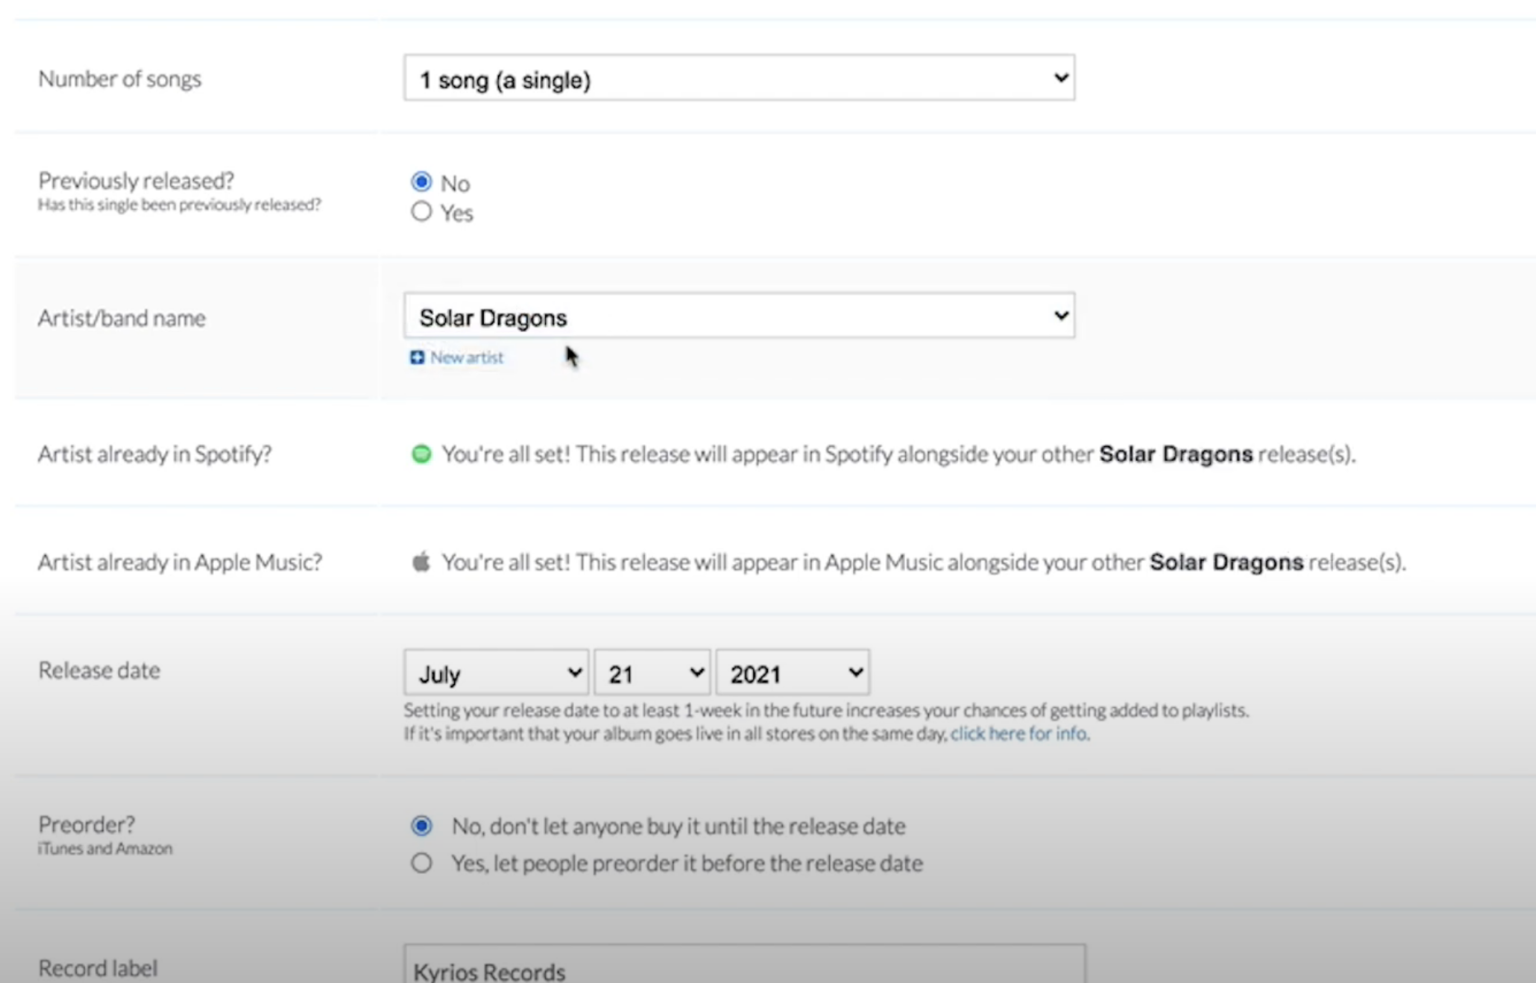The width and height of the screenshot is (1536, 983).
Task: Click the Apple logo icon
Action: click(x=421, y=562)
